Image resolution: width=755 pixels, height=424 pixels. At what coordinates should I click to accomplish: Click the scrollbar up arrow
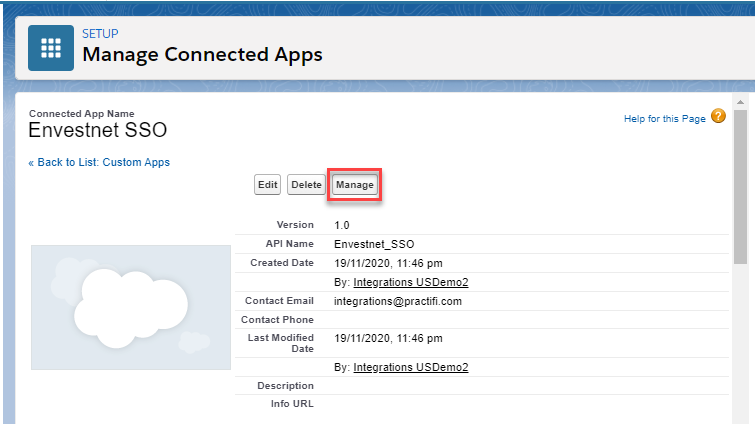[740, 102]
